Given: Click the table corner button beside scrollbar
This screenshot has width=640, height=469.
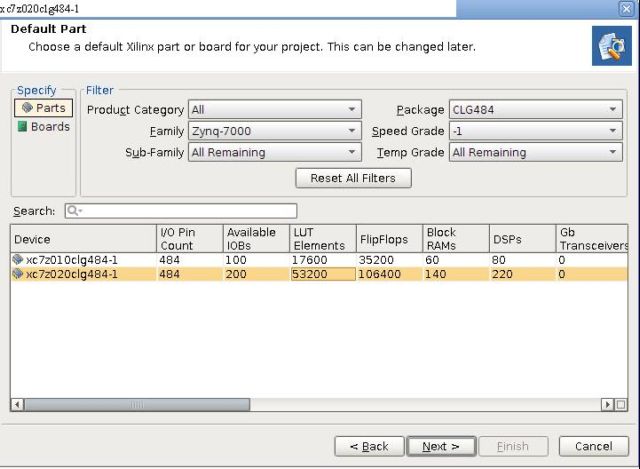Looking at the screenshot, I should 621,405.
